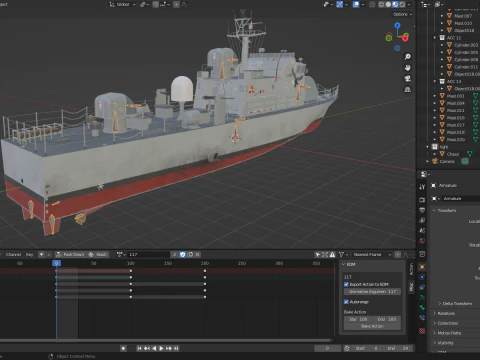Viewport: 480px width, 360px height.
Task: Switch to the Action sidebar tab
Action: point(411,269)
